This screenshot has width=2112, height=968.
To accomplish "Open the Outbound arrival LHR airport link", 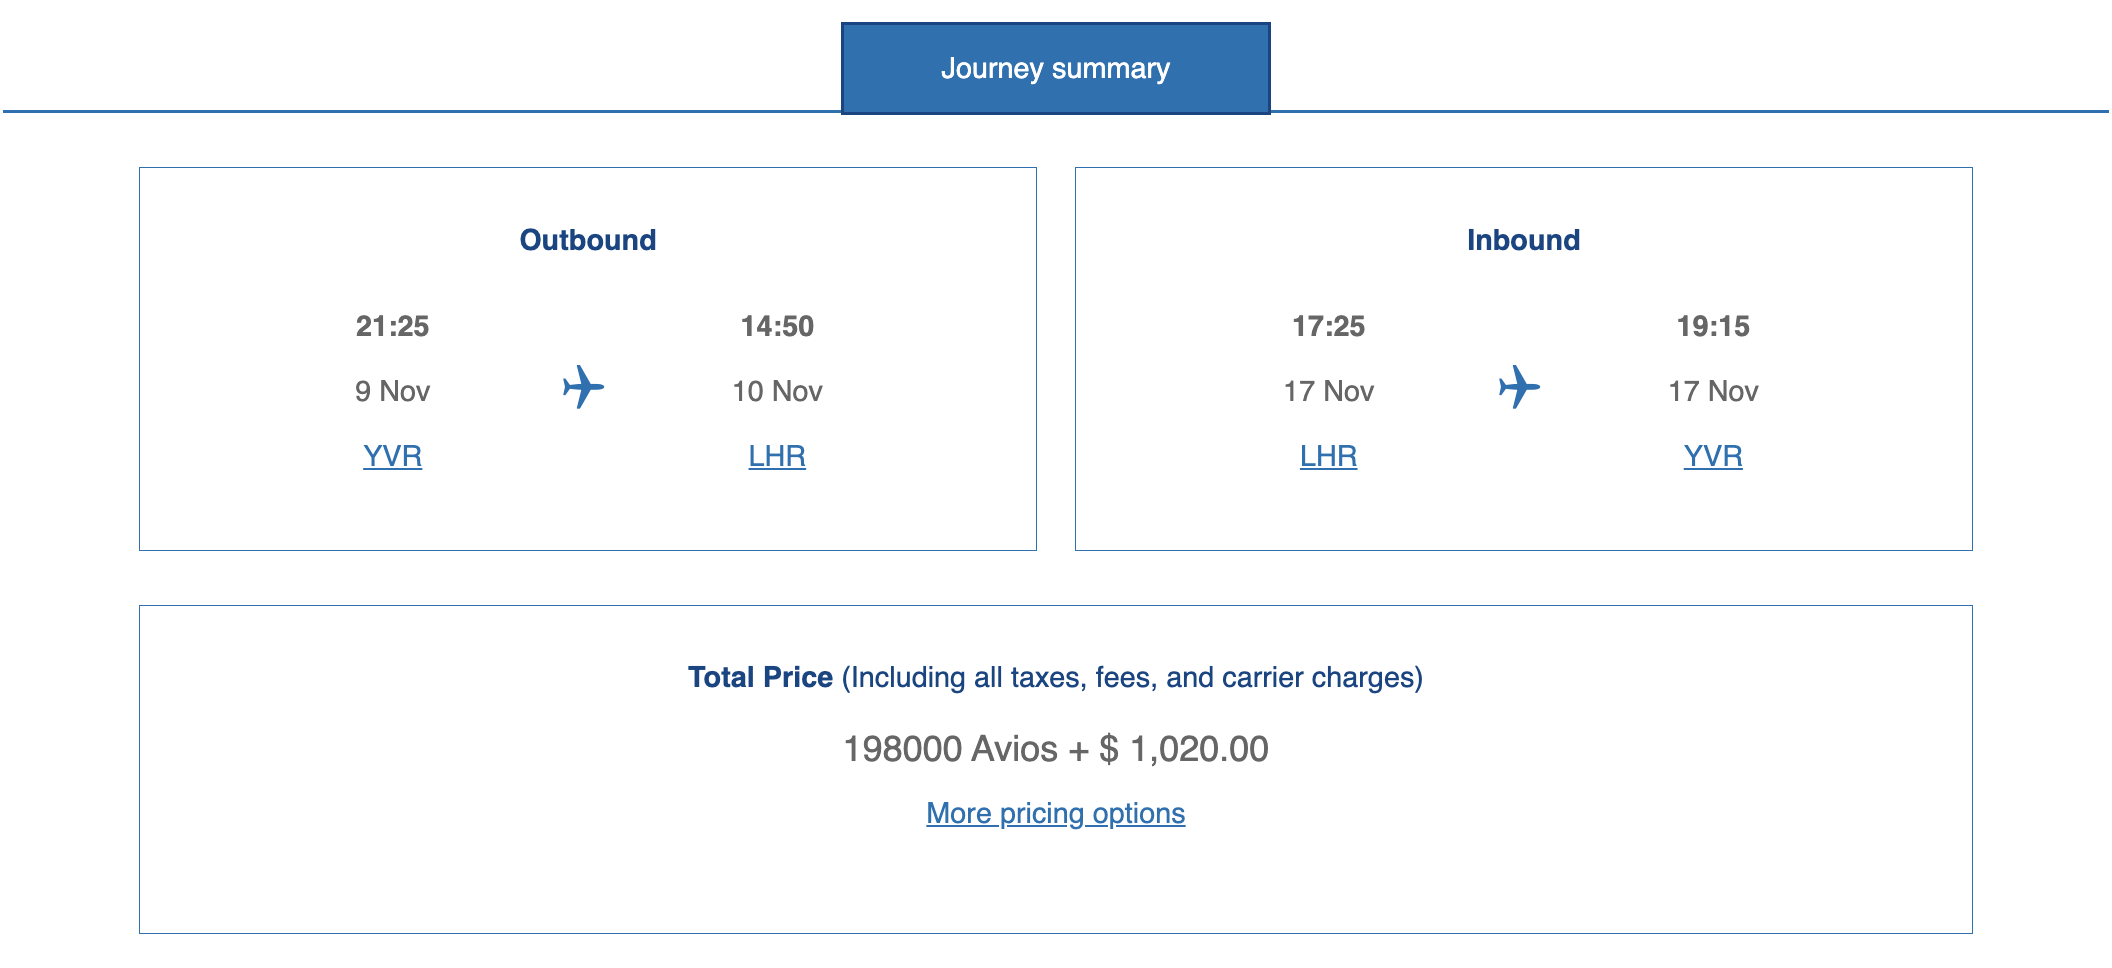I will click(x=777, y=456).
